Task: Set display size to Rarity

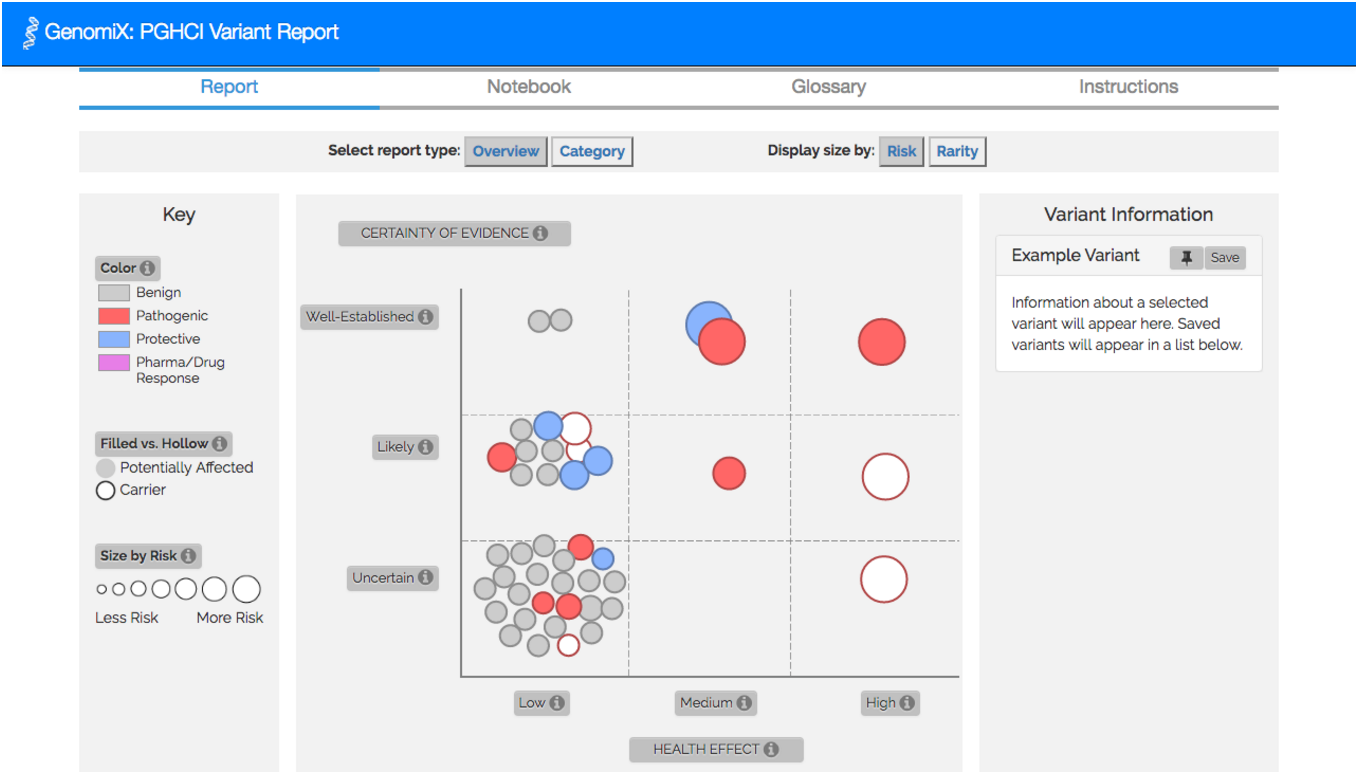Action: (x=957, y=152)
